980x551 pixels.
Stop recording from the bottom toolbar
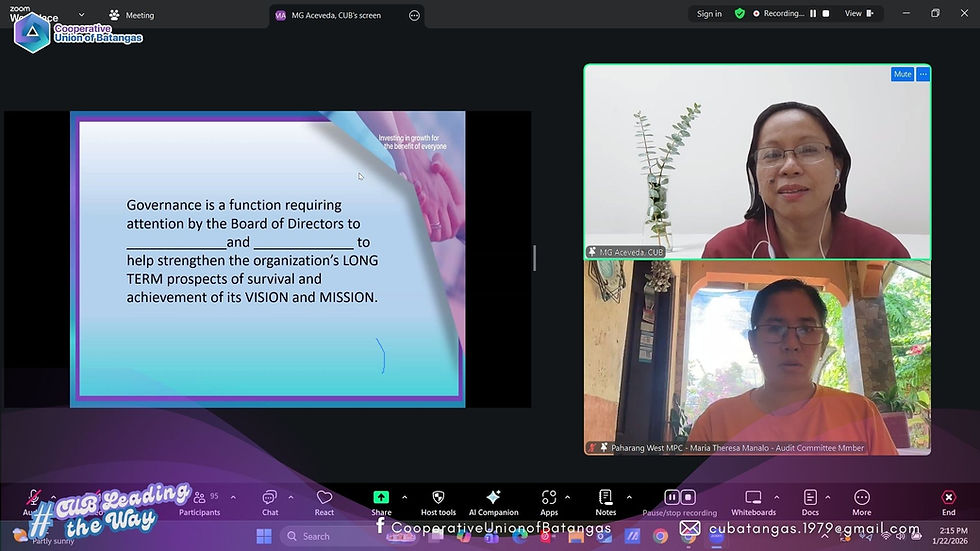click(688, 497)
